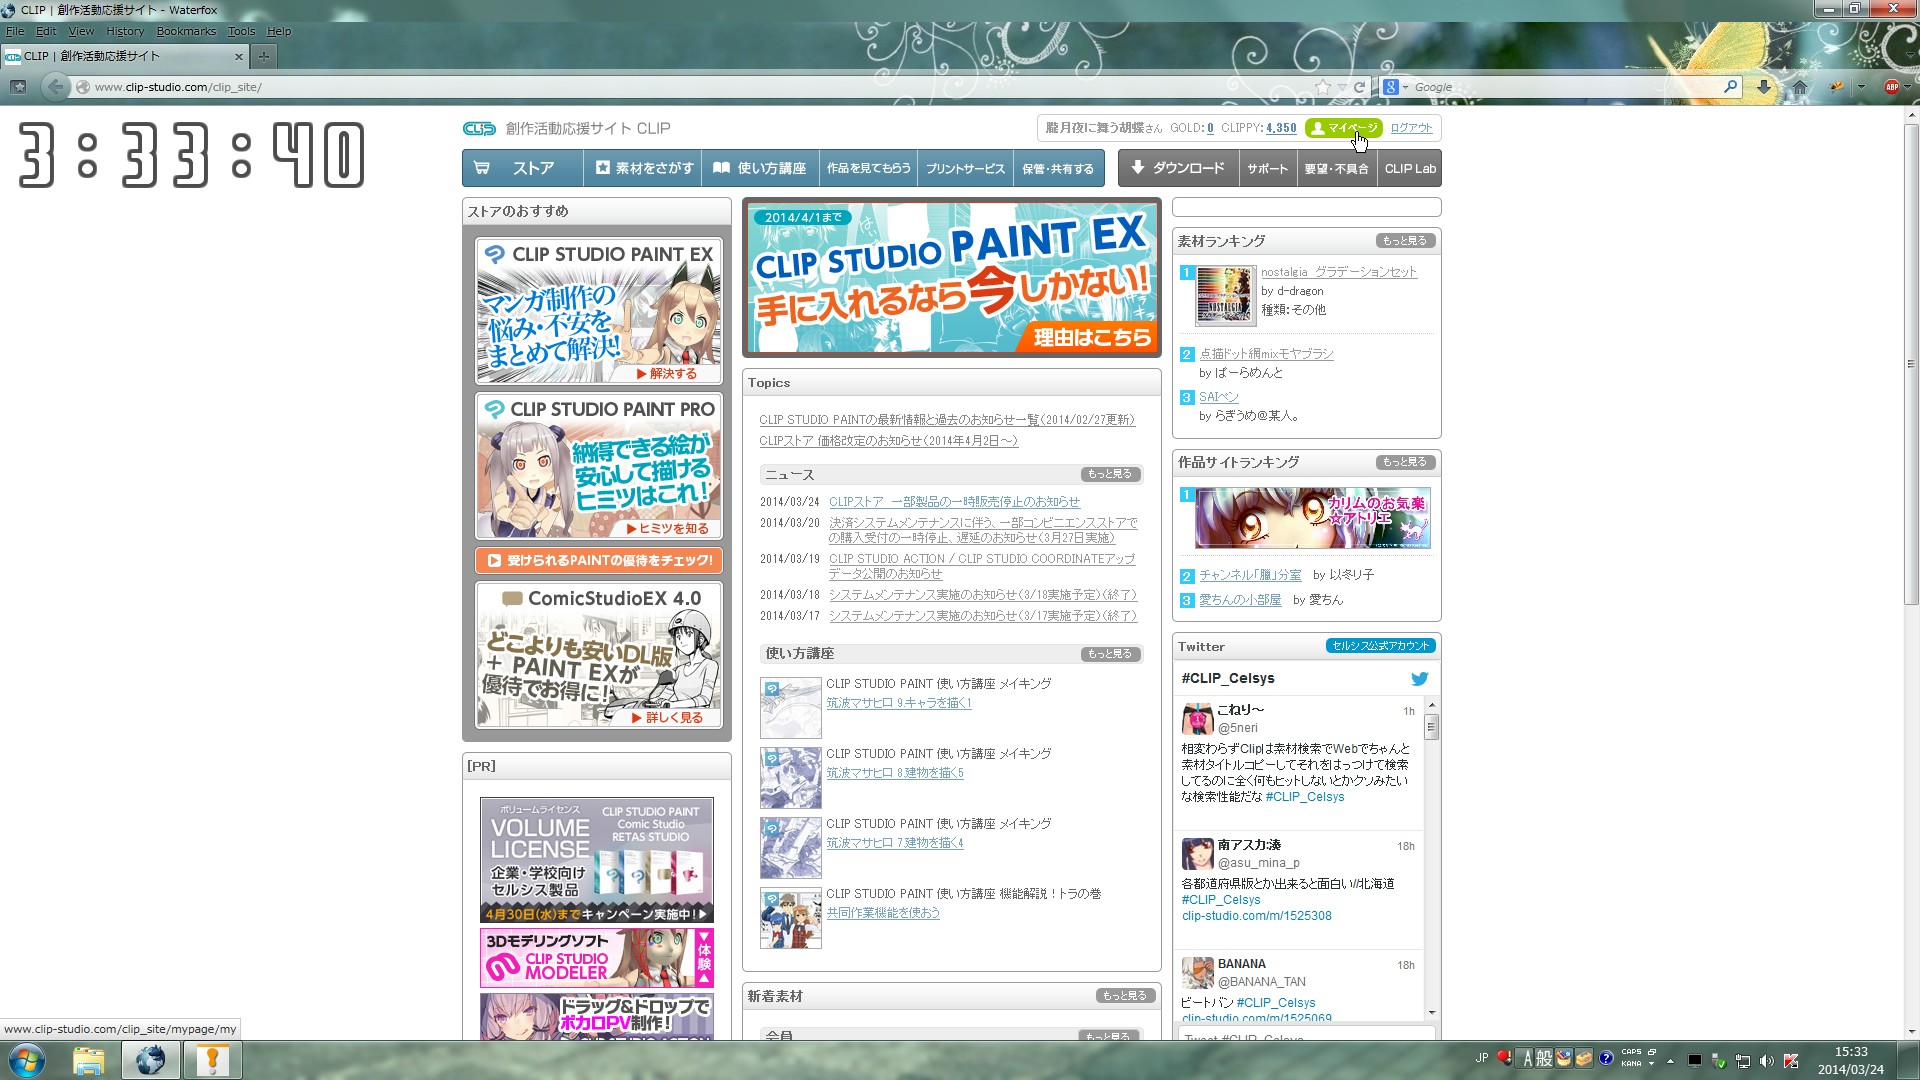Click the マイページ green button
Viewport: 1920px width, 1080px height.
pyautogui.click(x=1344, y=128)
